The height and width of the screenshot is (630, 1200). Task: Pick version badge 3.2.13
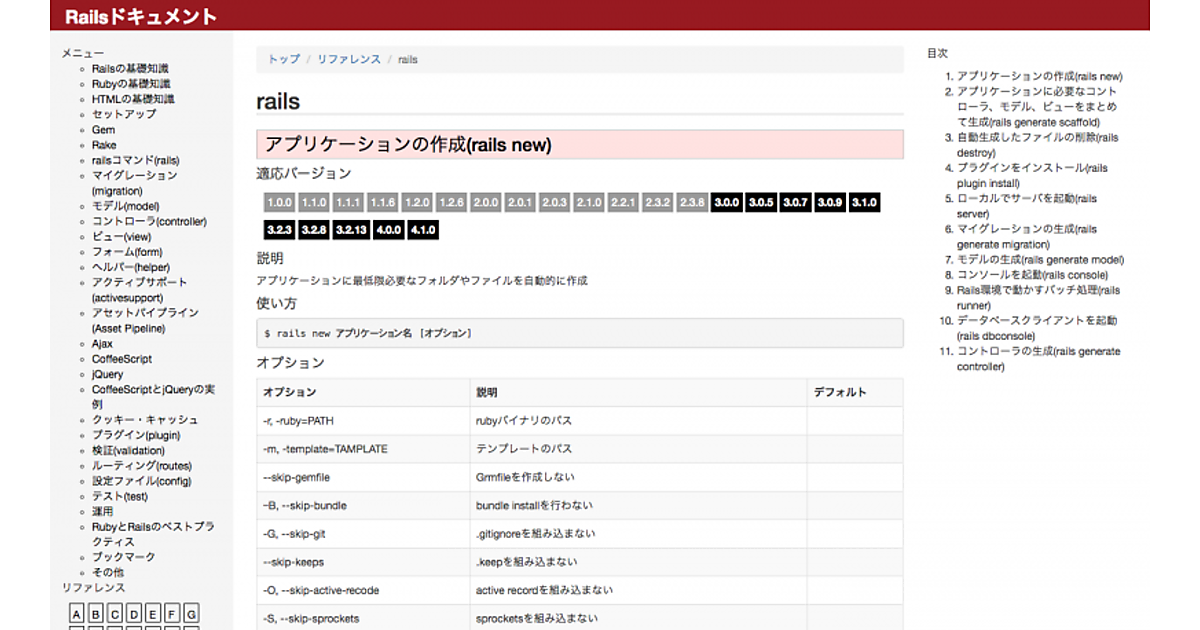click(x=351, y=230)
